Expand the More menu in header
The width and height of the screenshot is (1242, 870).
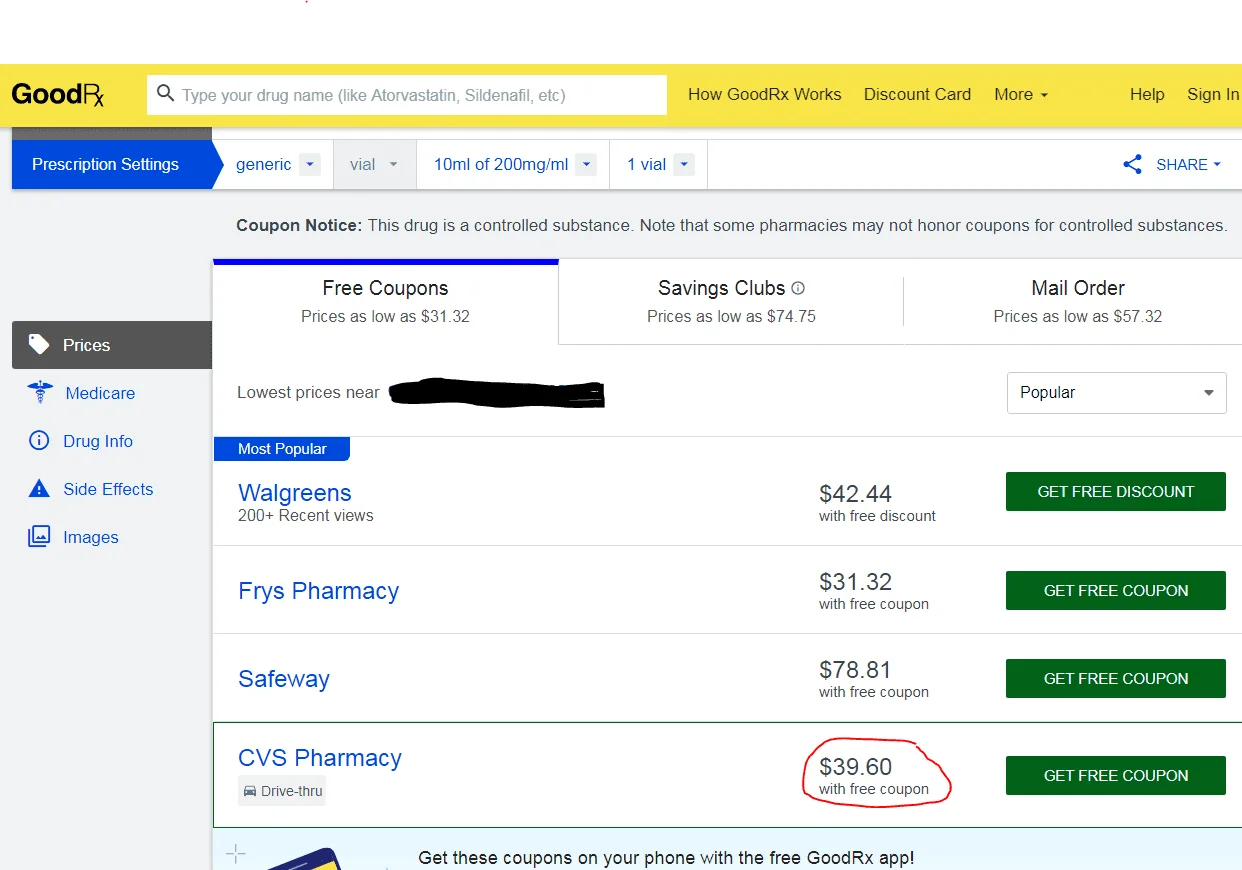1021,95
